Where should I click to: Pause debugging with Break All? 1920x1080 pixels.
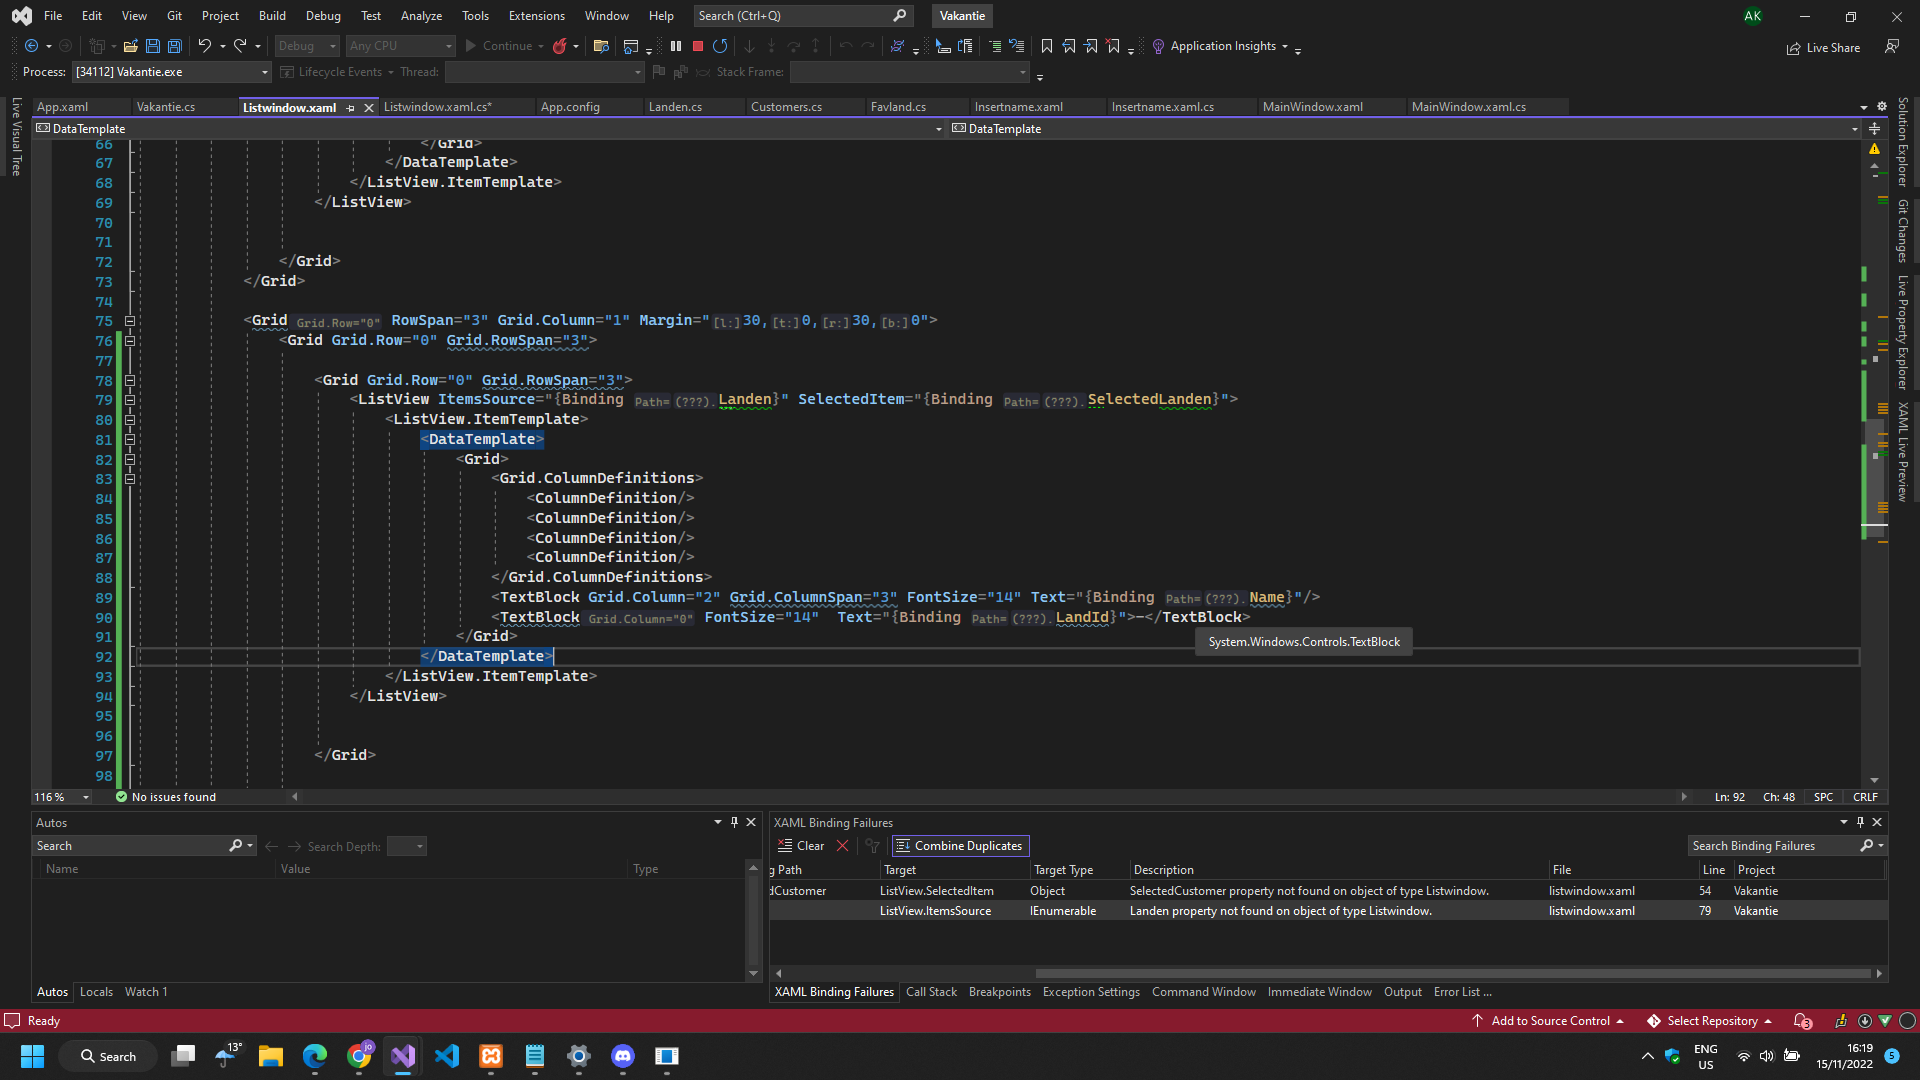[676, 45]
